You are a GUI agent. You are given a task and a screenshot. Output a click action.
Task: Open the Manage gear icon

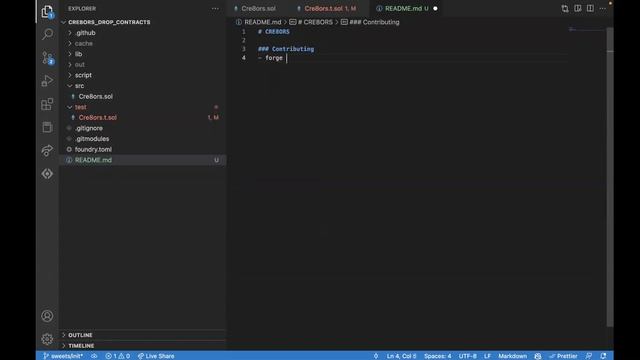point(47,339)
